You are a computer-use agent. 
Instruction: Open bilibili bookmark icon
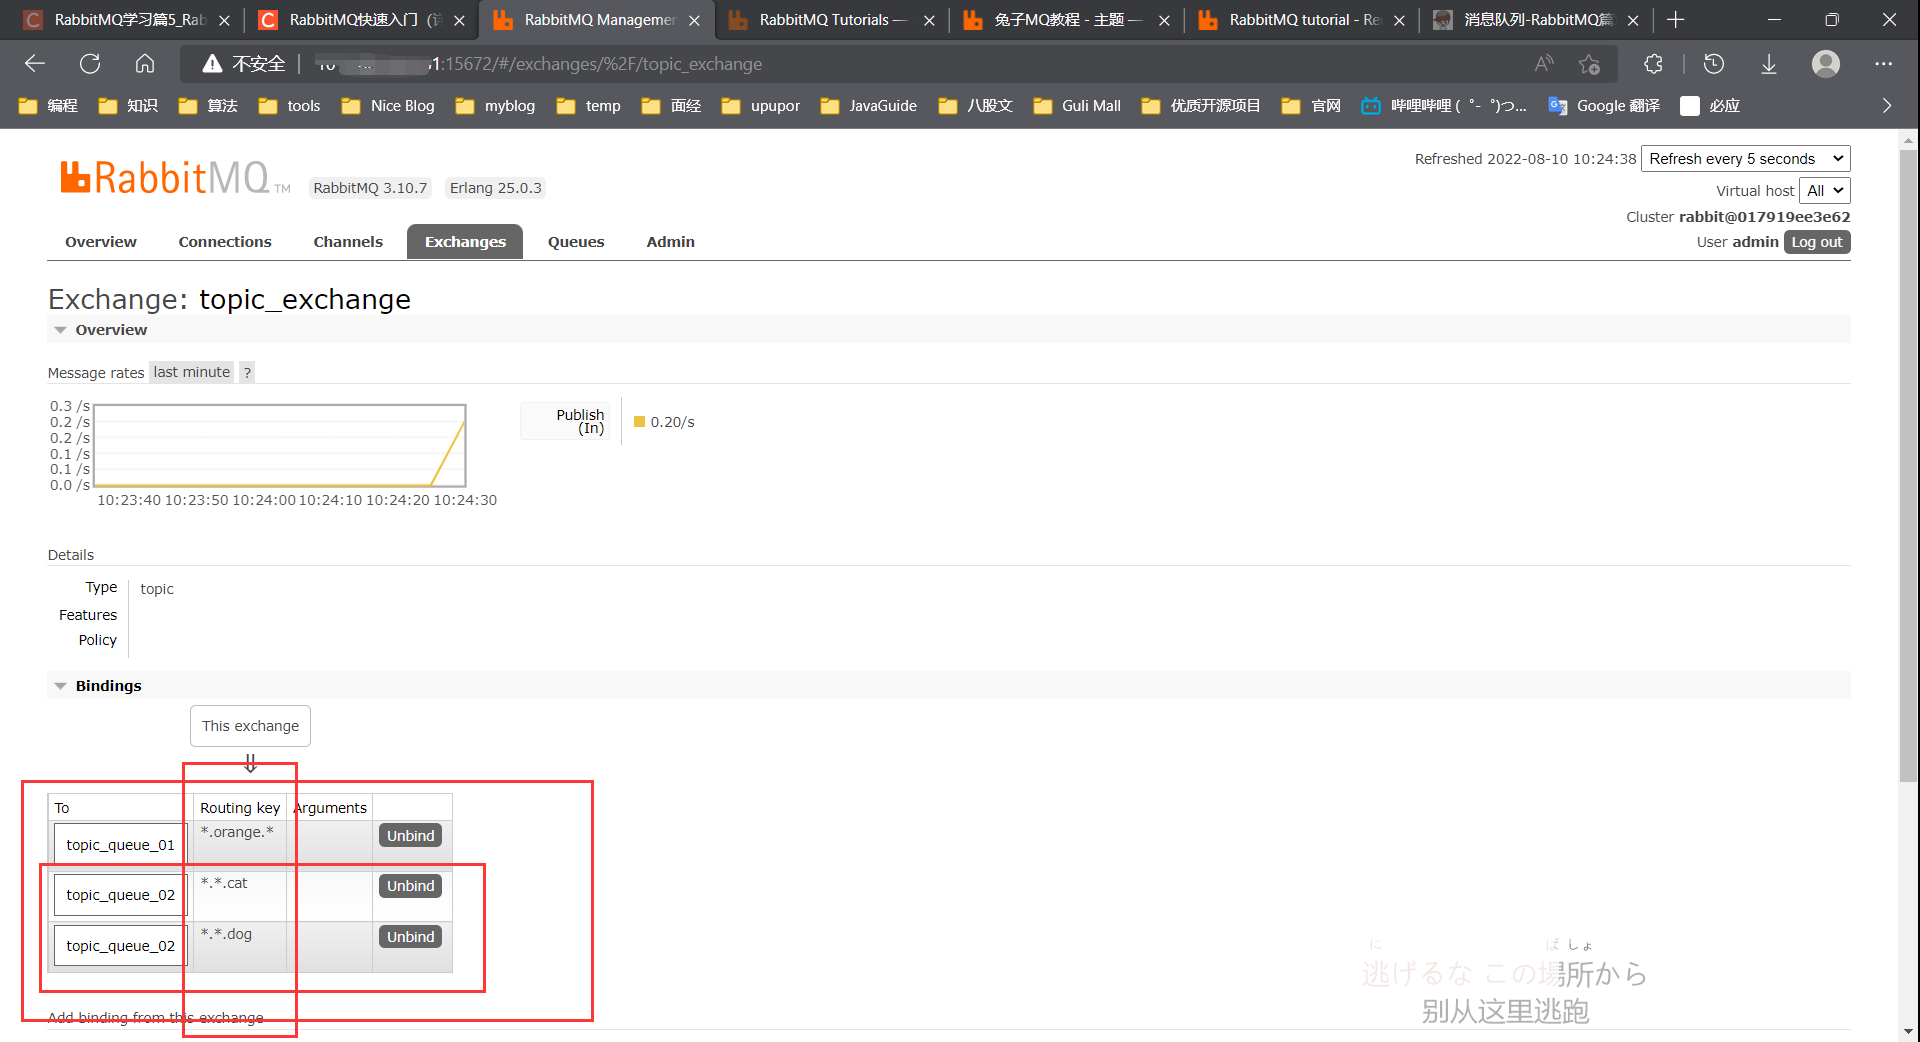click(x=1371, y=106)
